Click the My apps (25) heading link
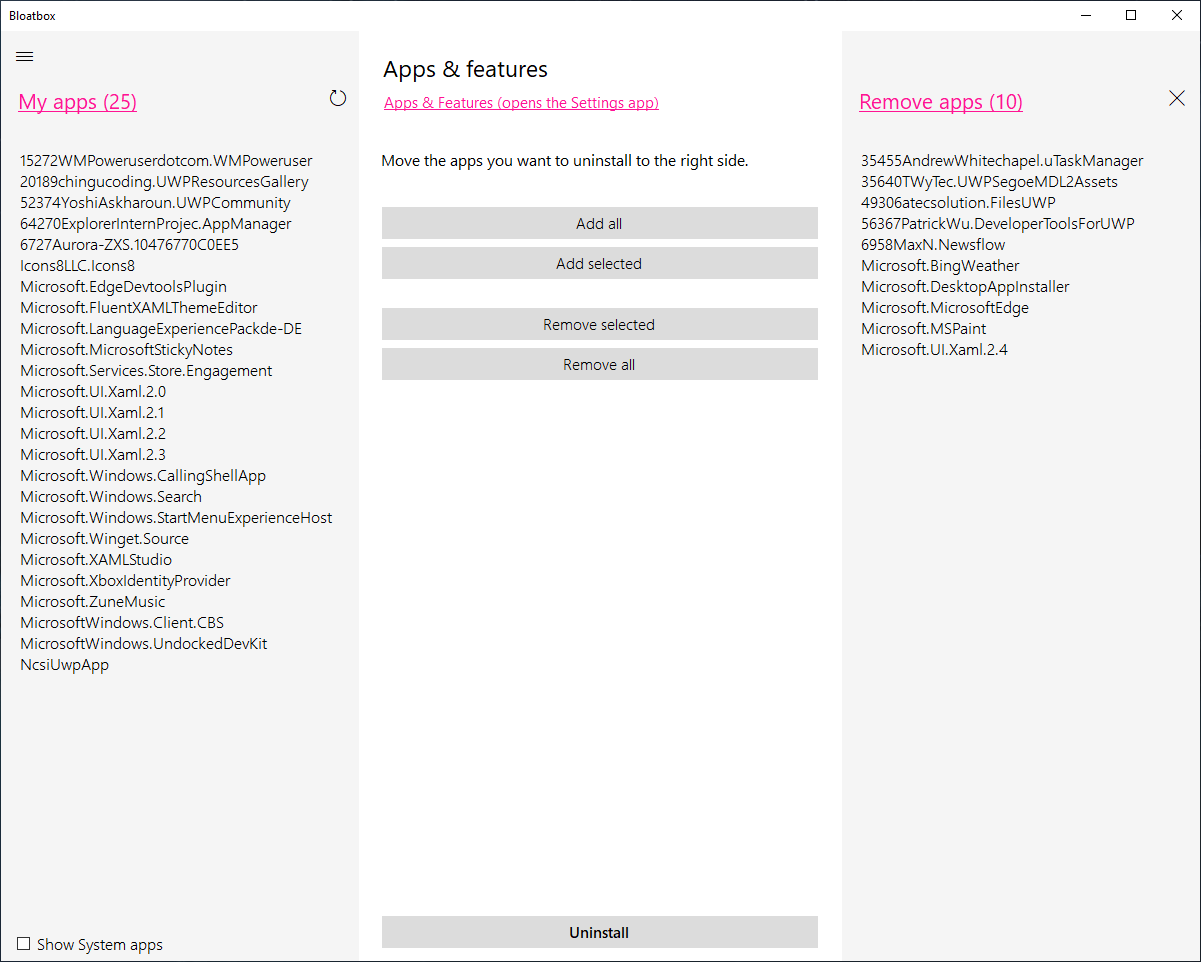This screenshot has width=1201, height=962. point(77,102)
